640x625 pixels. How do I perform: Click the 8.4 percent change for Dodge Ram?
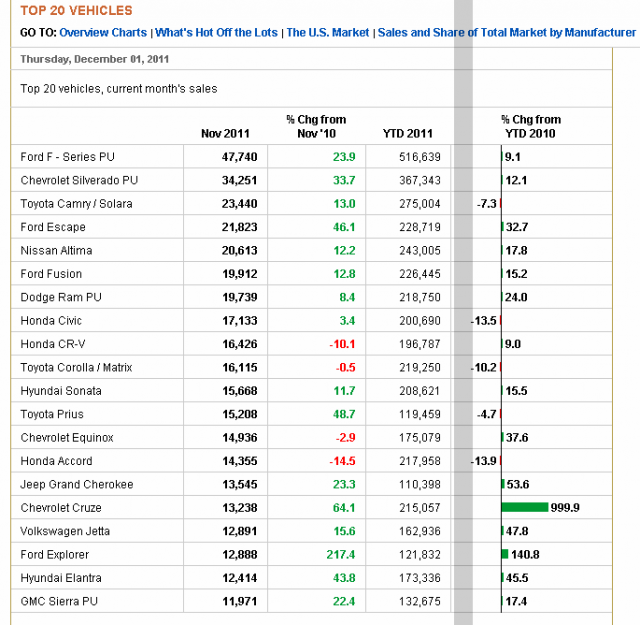(x=347, y=297)
